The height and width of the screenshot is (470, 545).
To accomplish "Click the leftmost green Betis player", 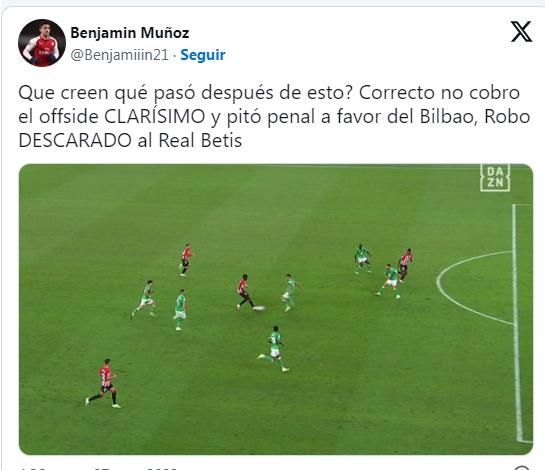I will pyautogui.click(x=144, y=299).
